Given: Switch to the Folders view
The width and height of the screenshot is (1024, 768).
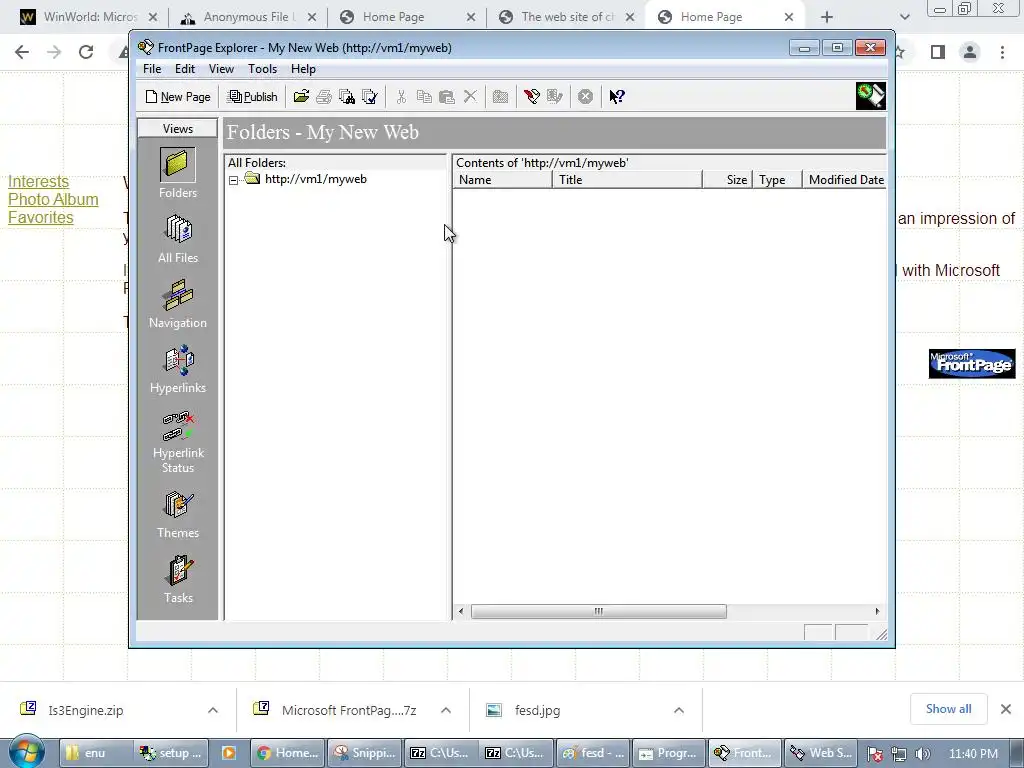Looking at the screenshot, I should (x=178, y=173).
